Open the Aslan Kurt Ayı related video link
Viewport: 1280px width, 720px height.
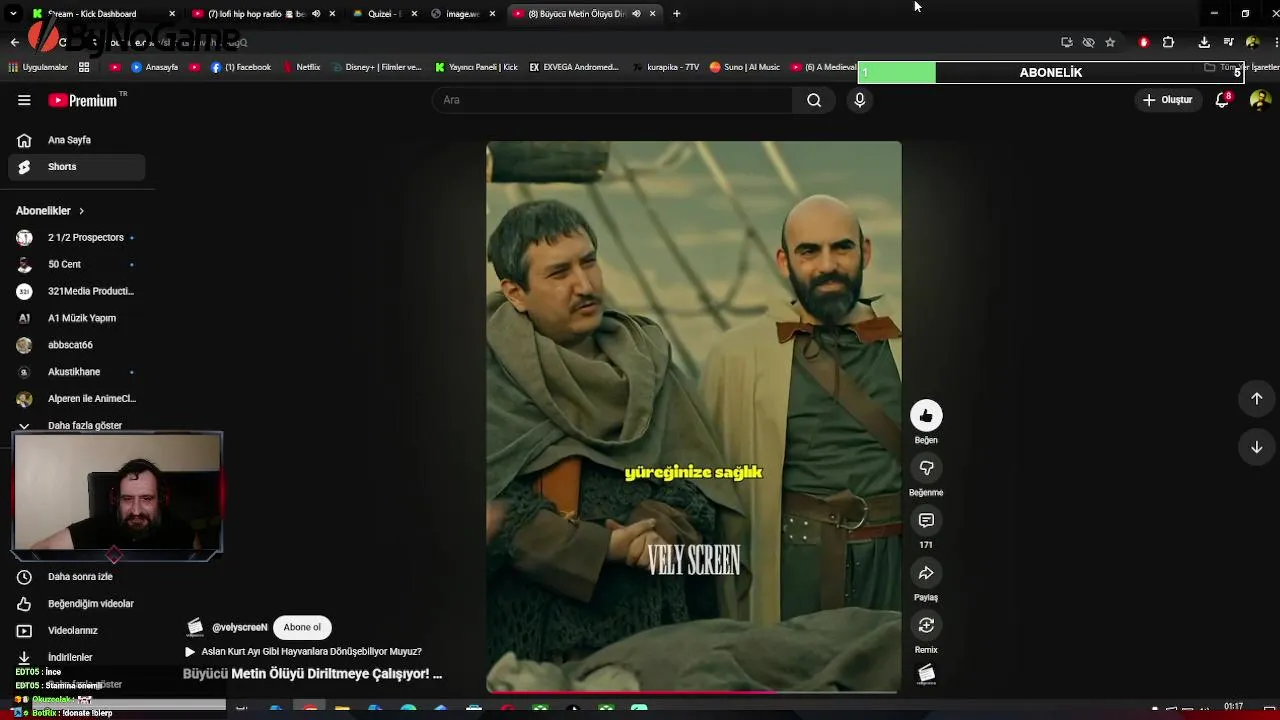click(x=304, y=652)
